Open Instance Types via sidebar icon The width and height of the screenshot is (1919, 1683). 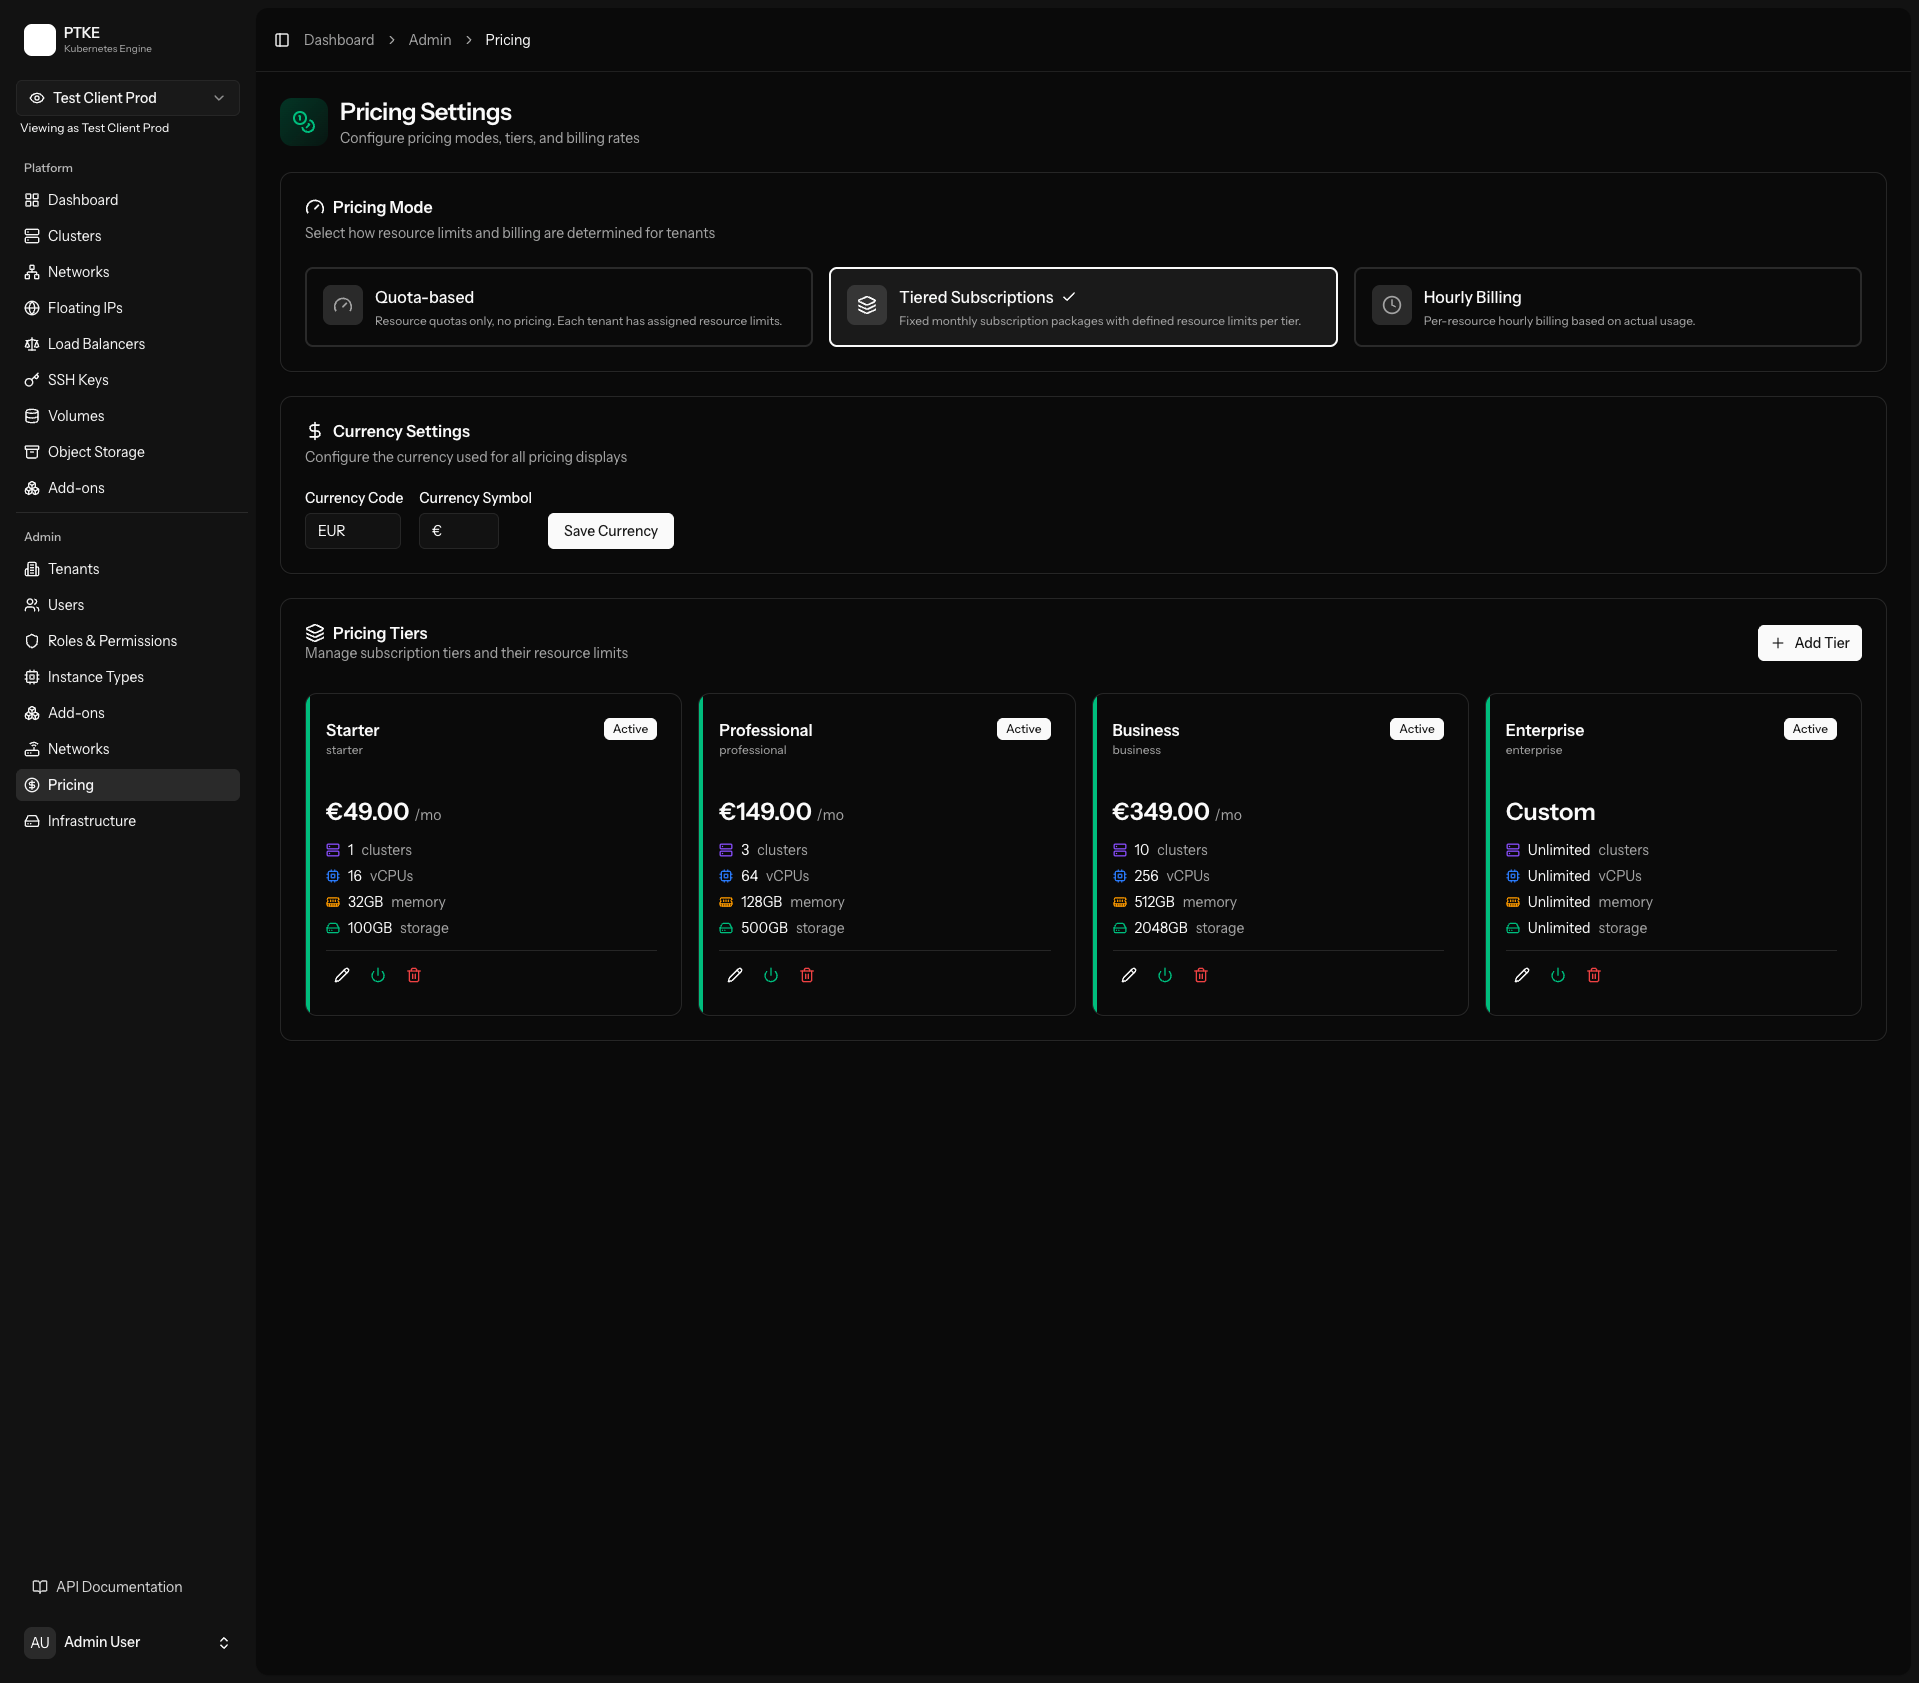pos(33,676)
